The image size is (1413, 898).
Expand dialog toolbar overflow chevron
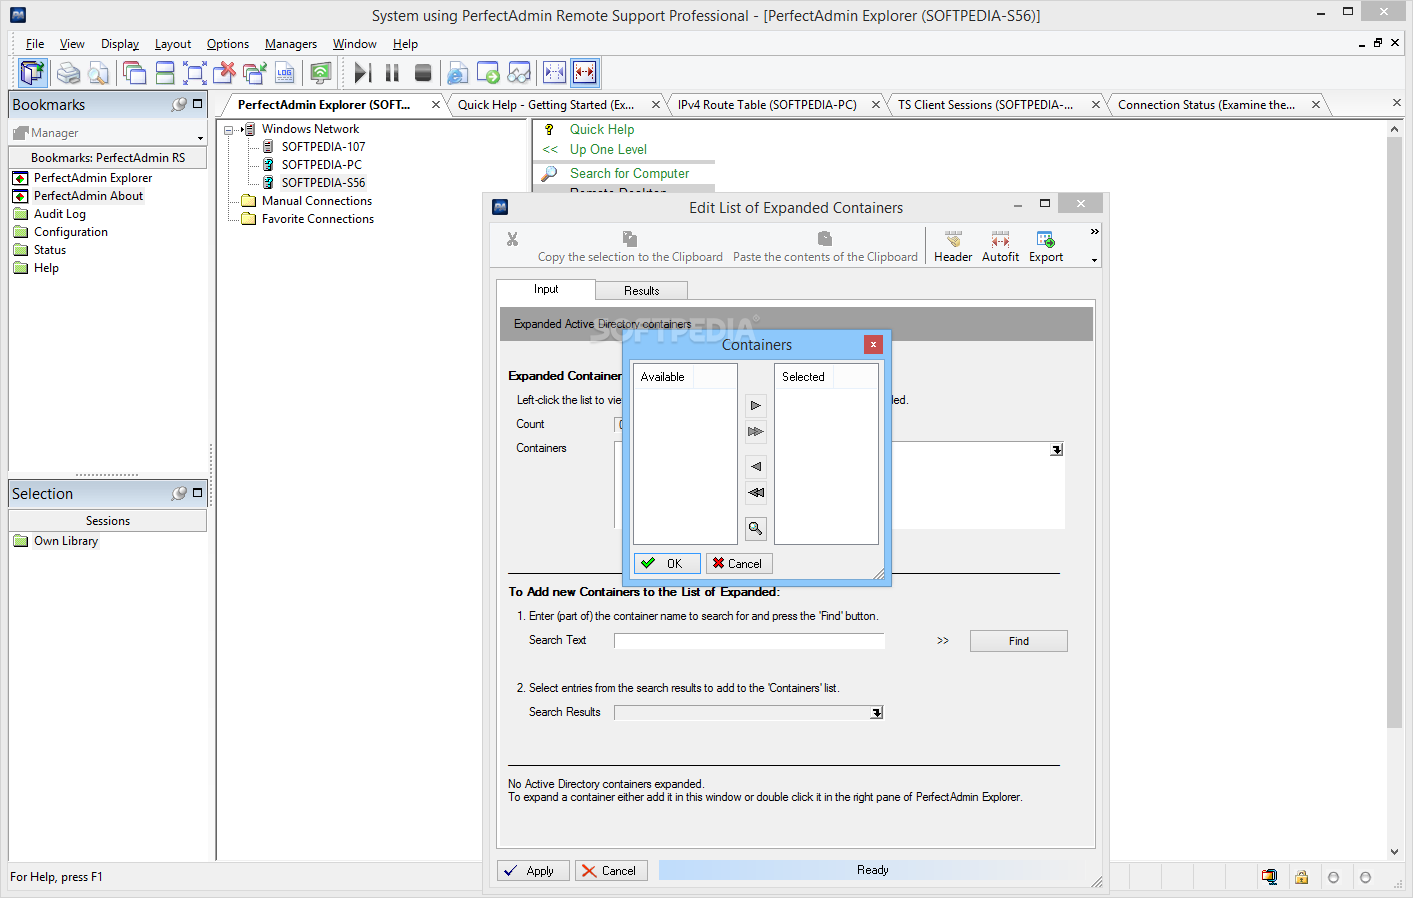click(1095, 232)
